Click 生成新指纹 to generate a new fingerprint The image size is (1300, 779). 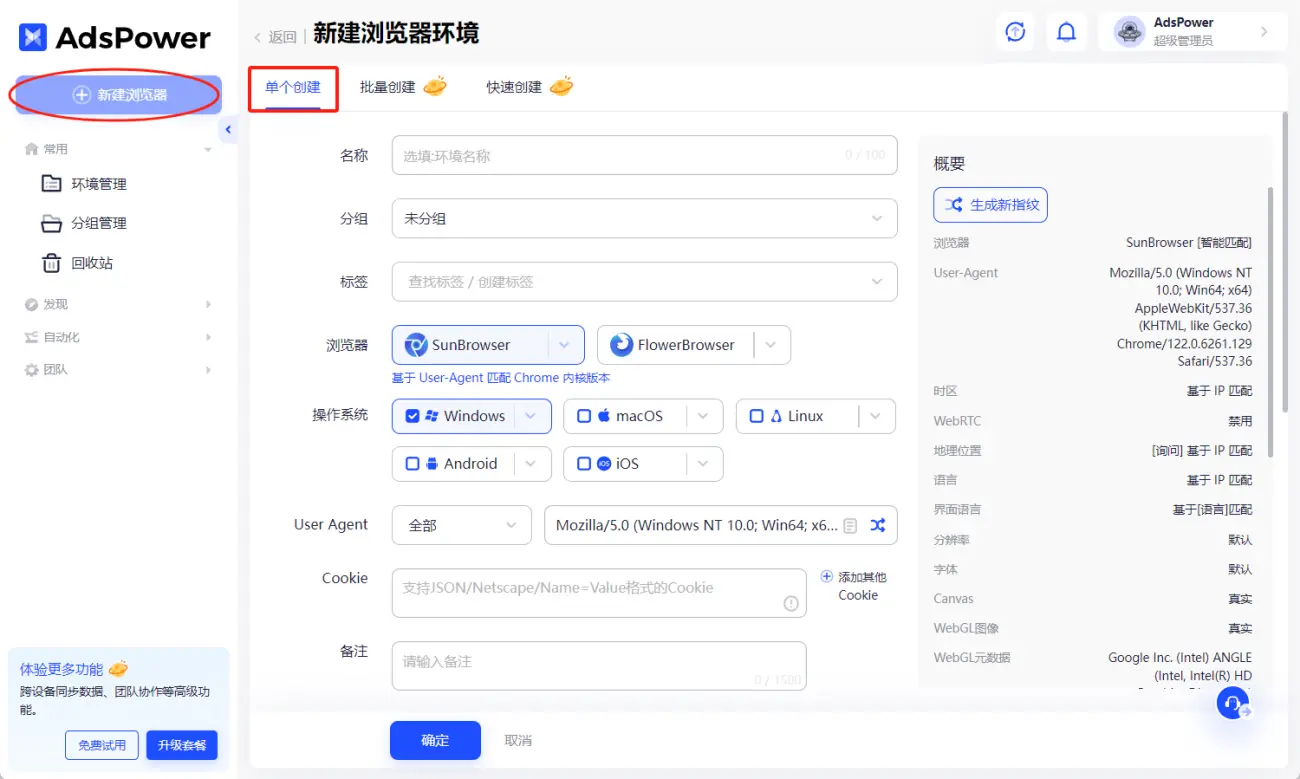tap(990, 204)
